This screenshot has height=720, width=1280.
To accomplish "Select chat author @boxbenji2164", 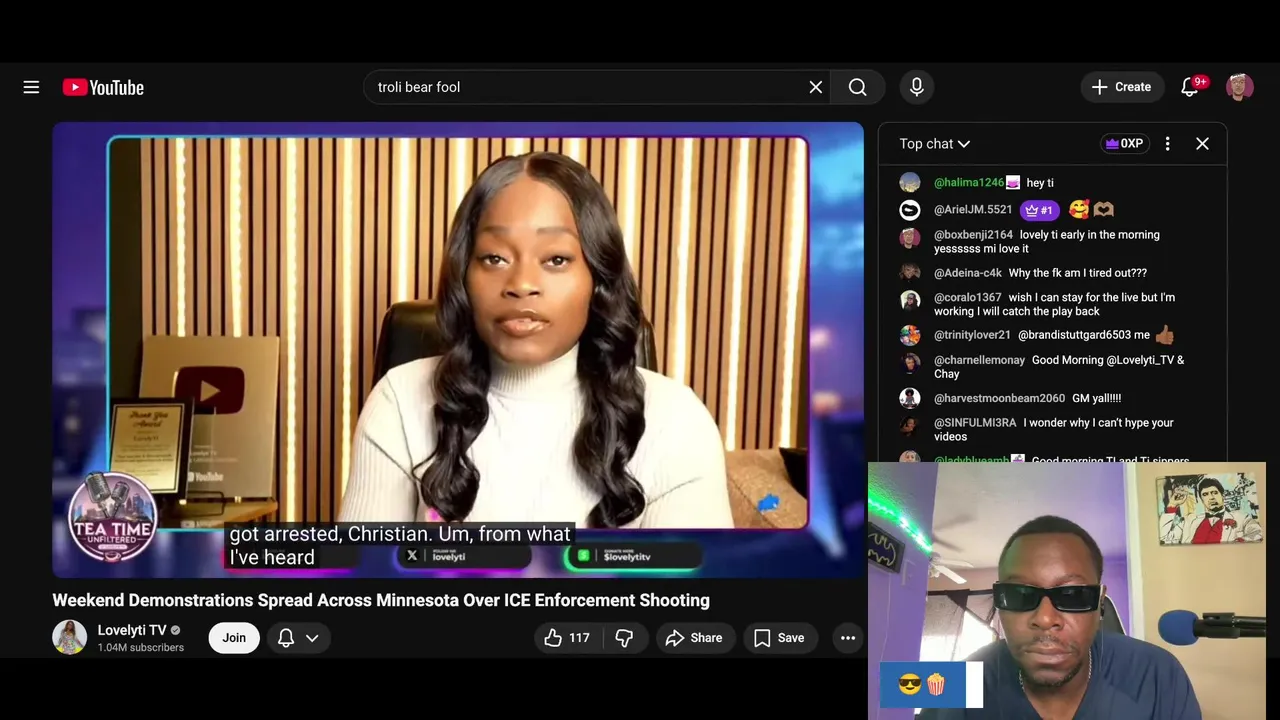I will (973, 235).
